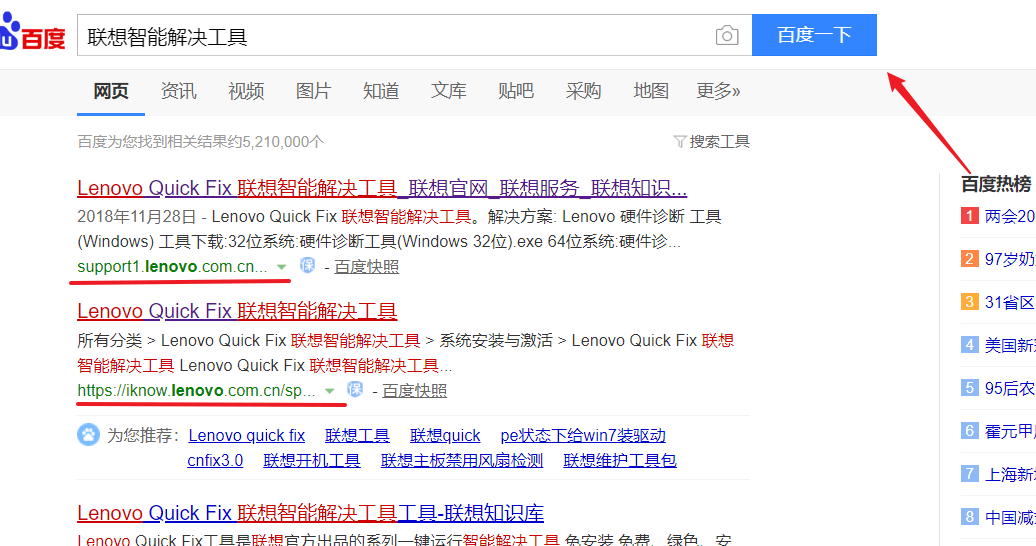Expand the 更多» menu
Image resolution: width=1036 pixels, height=546 pixels.
(x=718, y=91)
